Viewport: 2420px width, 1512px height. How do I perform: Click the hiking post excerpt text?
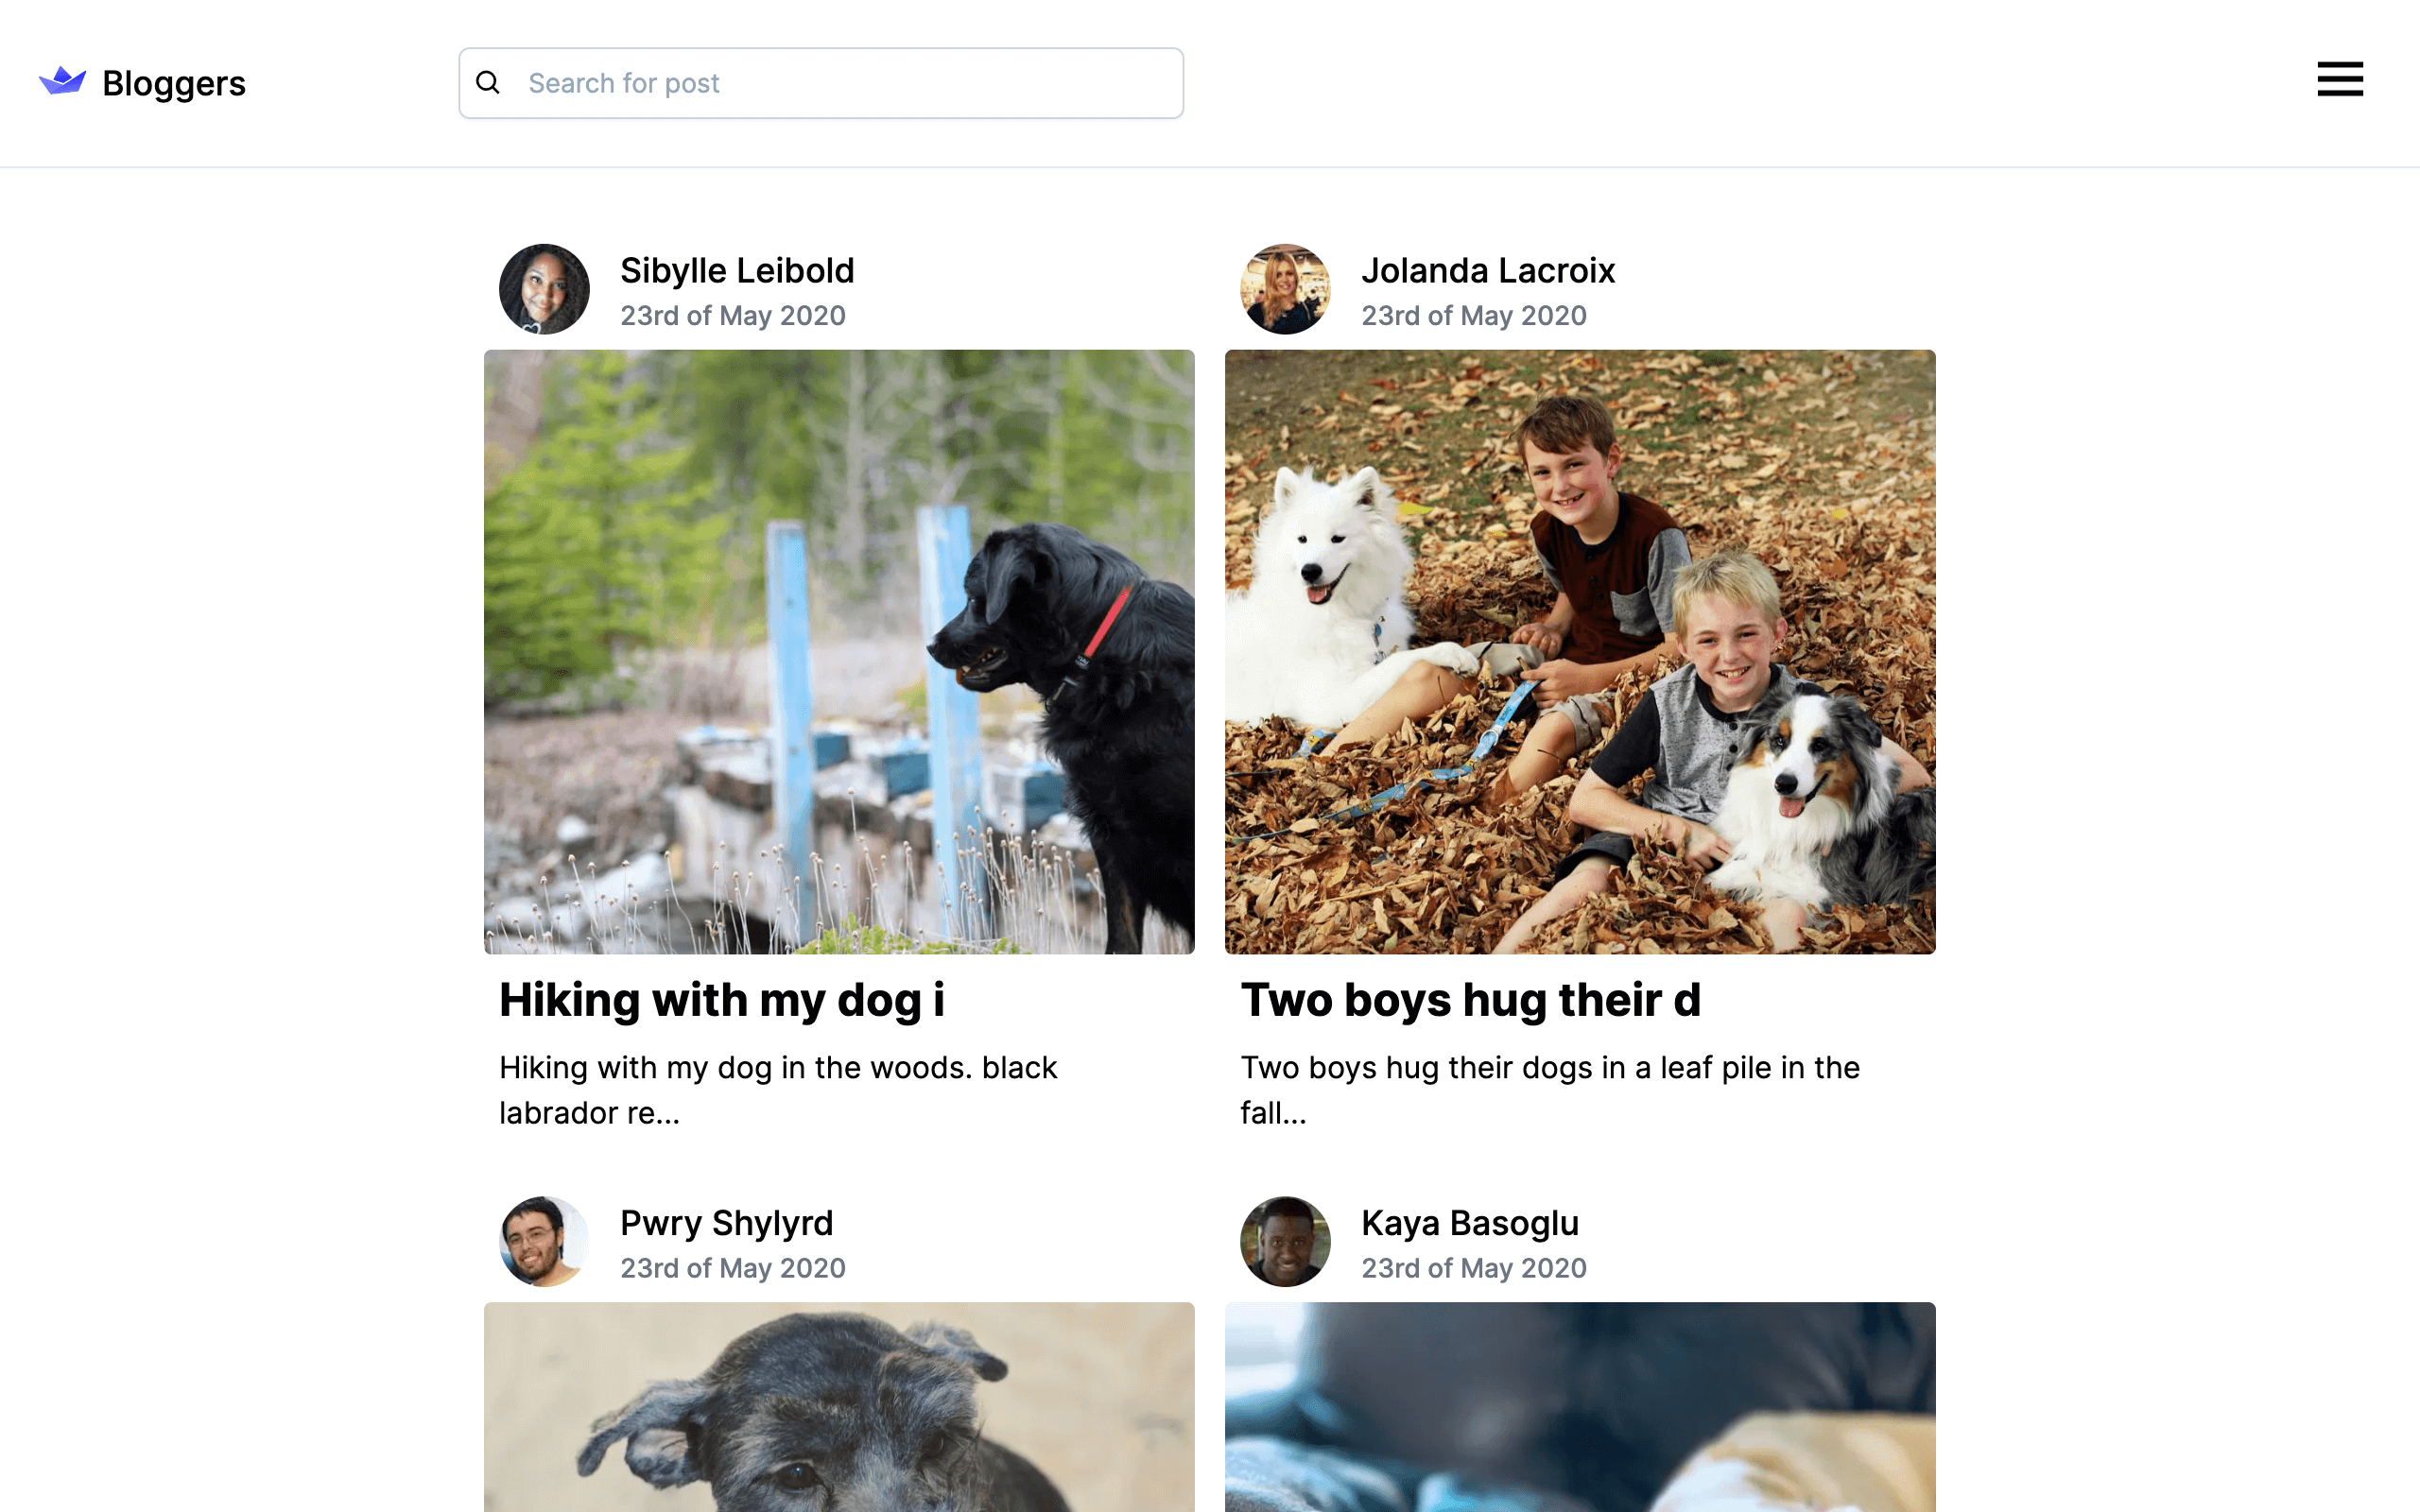pos(777,1090)
